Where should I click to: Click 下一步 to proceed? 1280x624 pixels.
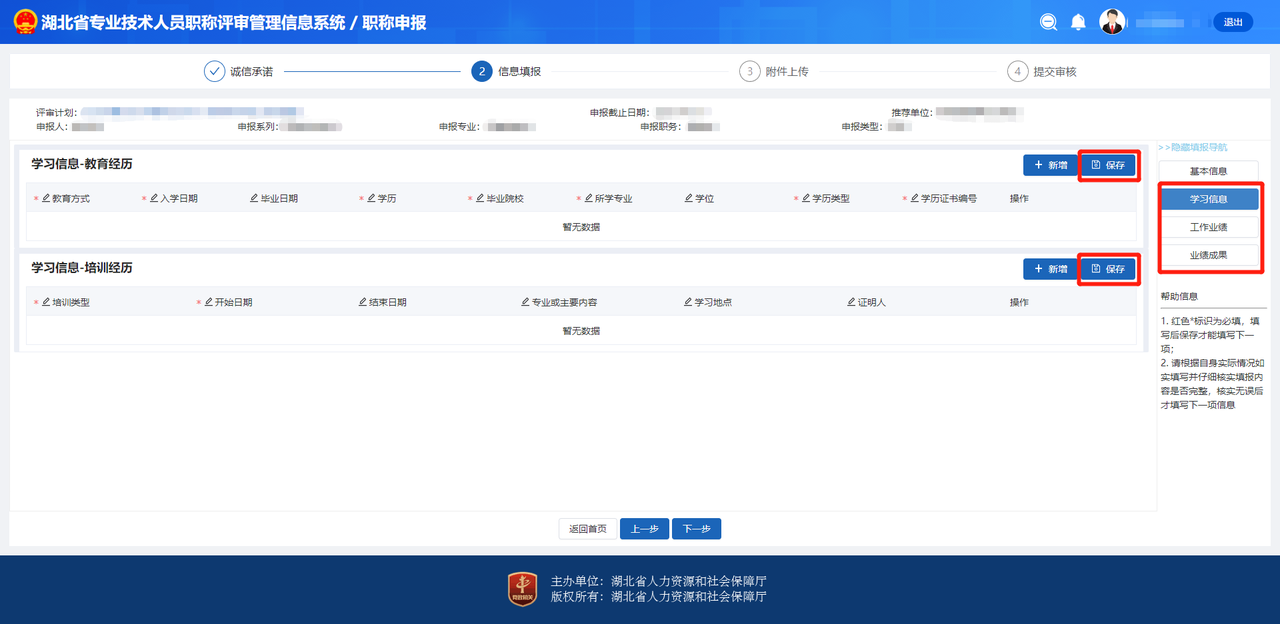[x=696, y=528]
